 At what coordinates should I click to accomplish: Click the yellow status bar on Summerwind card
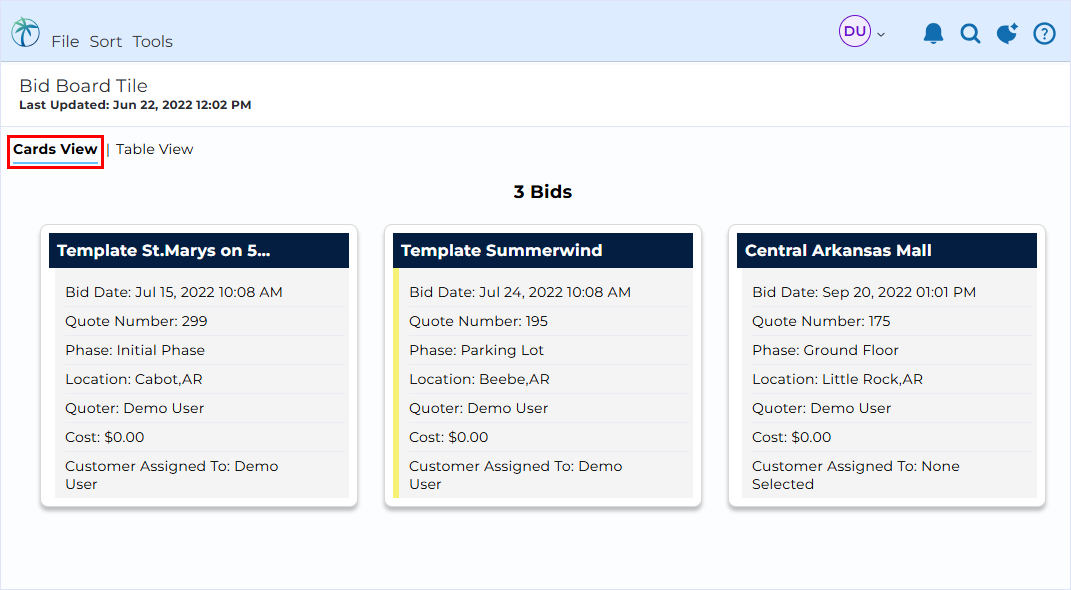pos(396,382)
